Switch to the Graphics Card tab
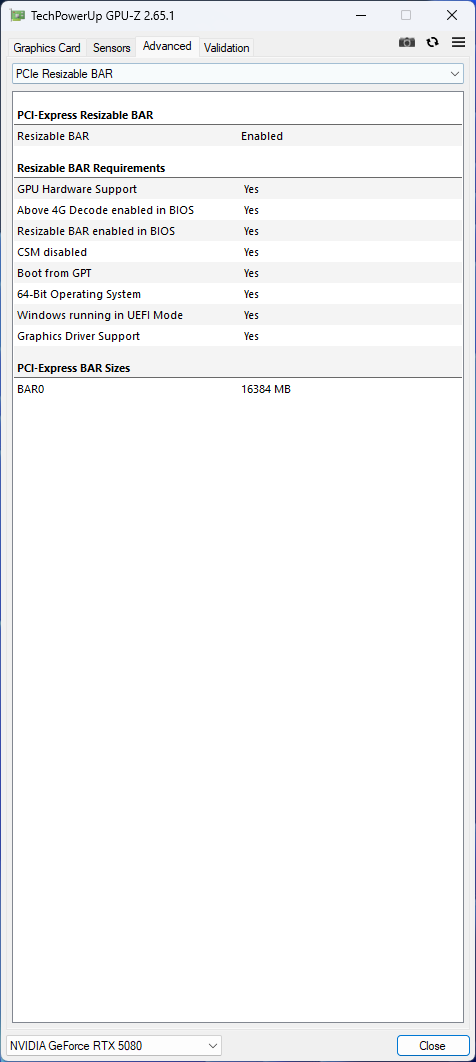 (47, 47)
